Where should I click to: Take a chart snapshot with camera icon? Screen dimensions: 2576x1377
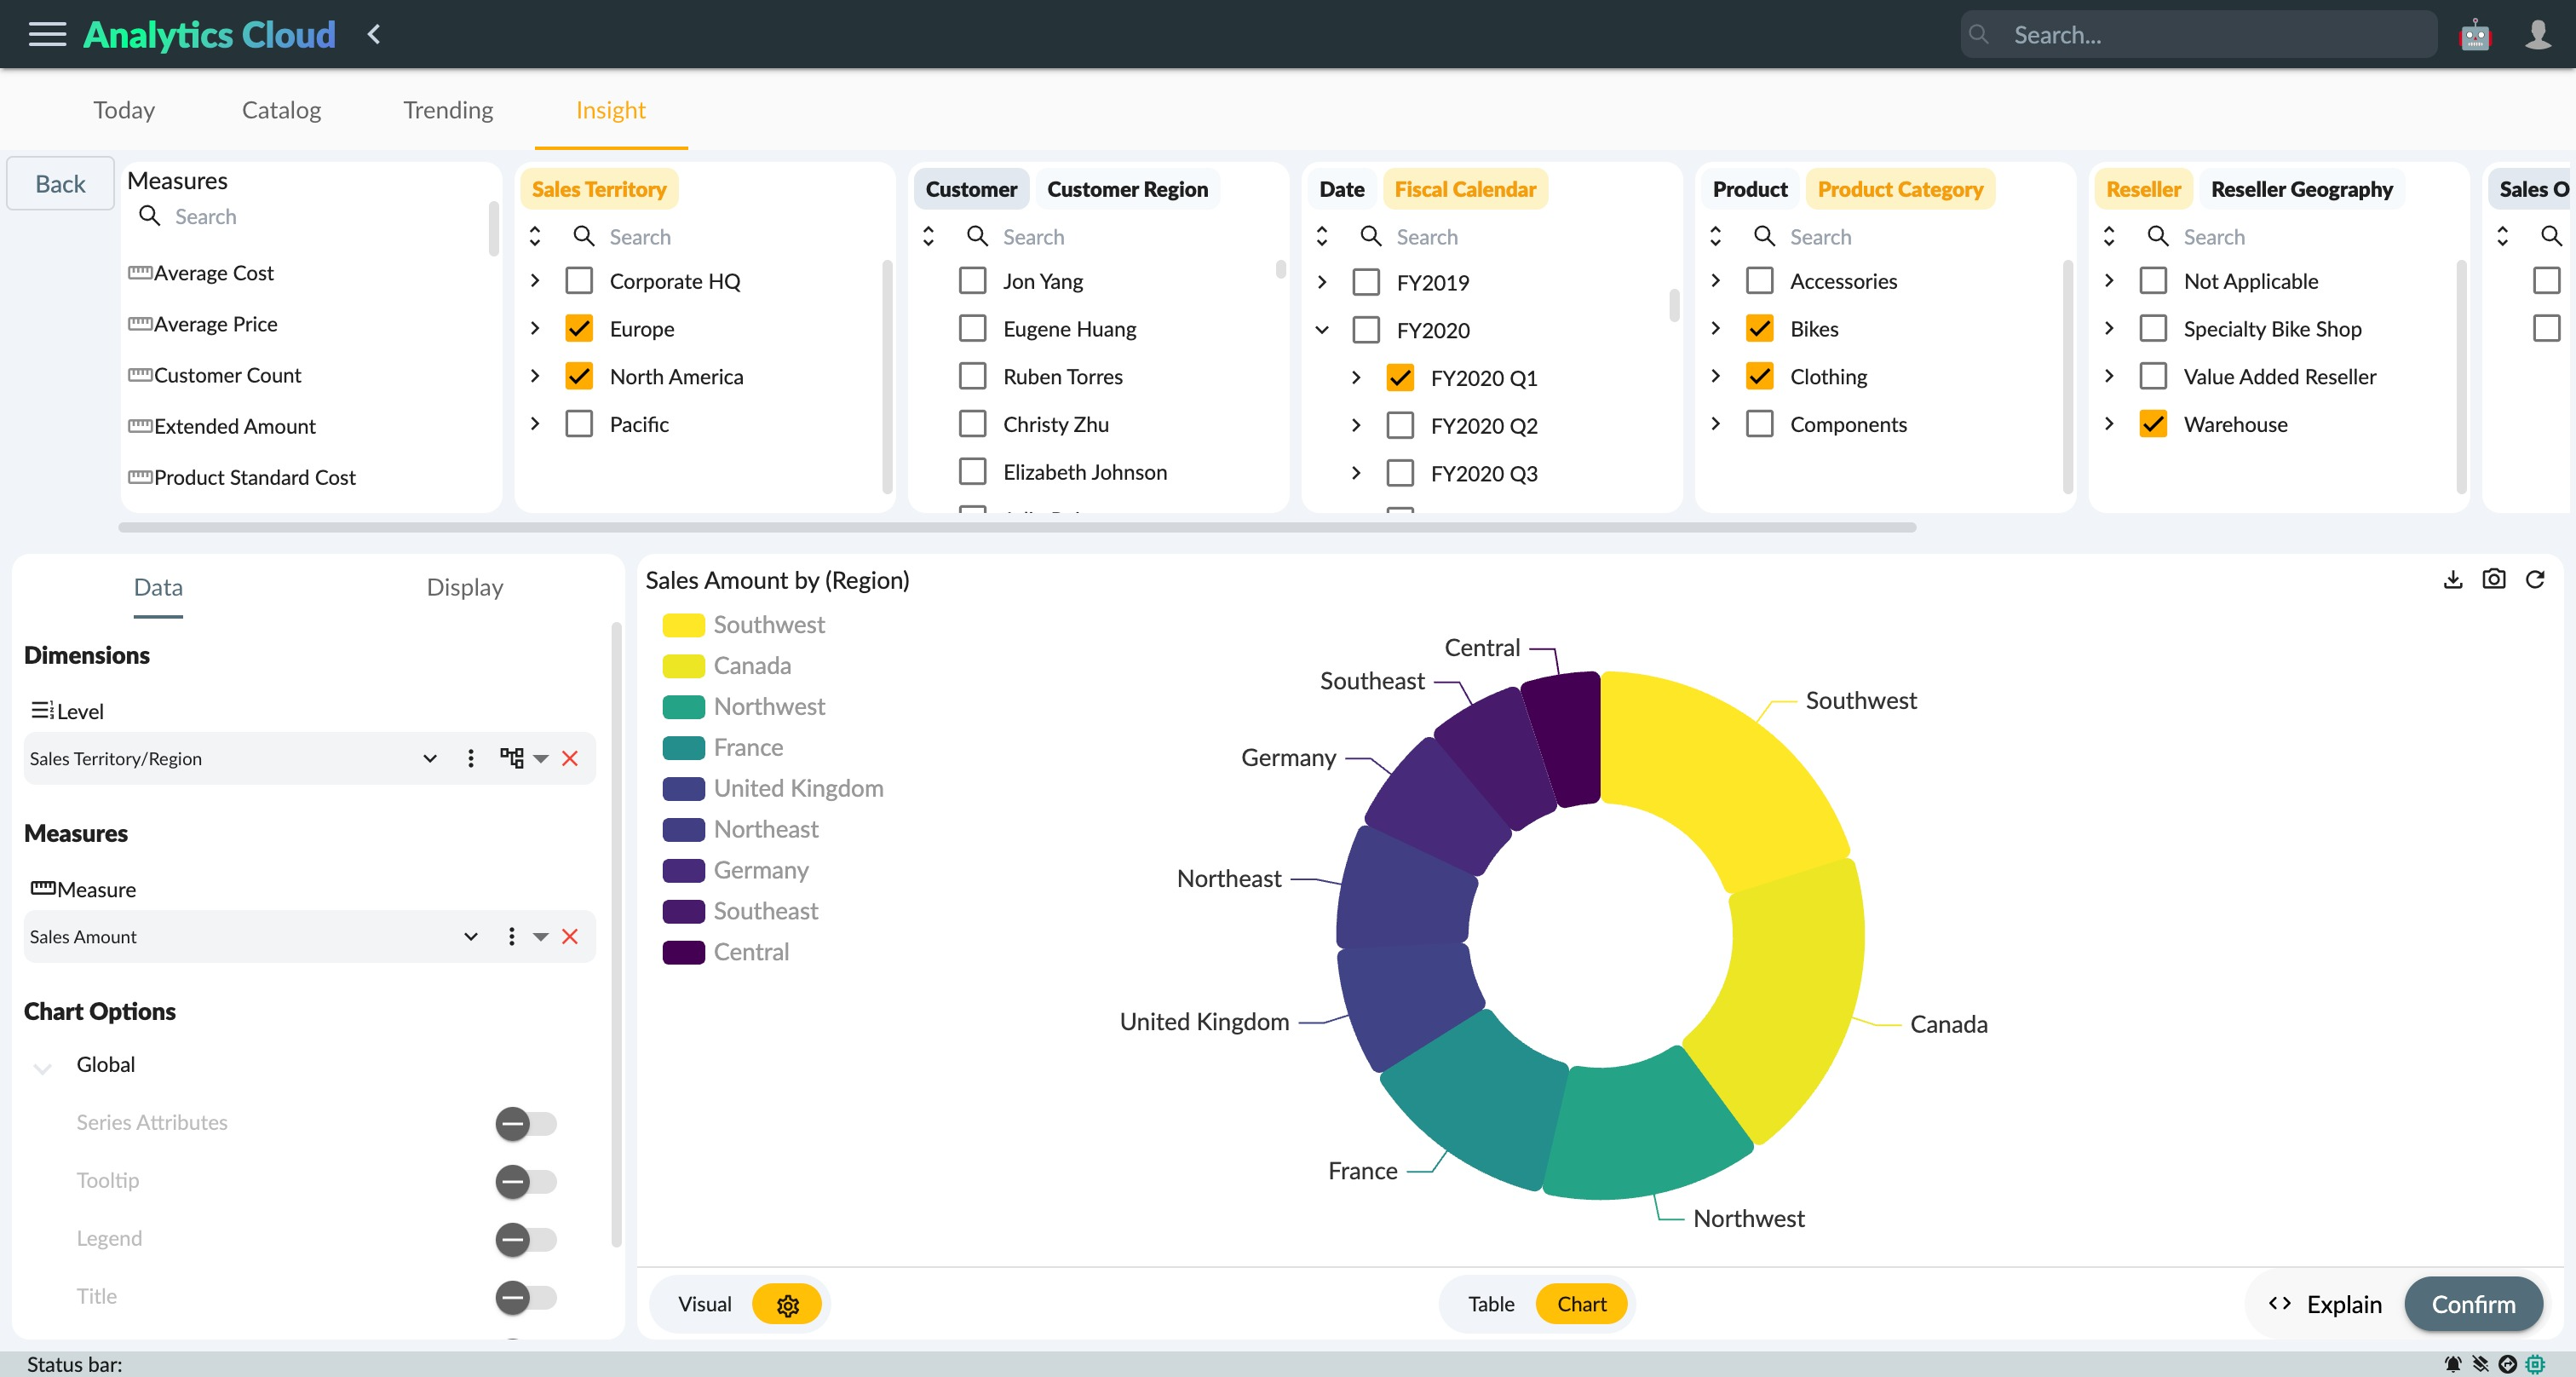click(2494, 579)
